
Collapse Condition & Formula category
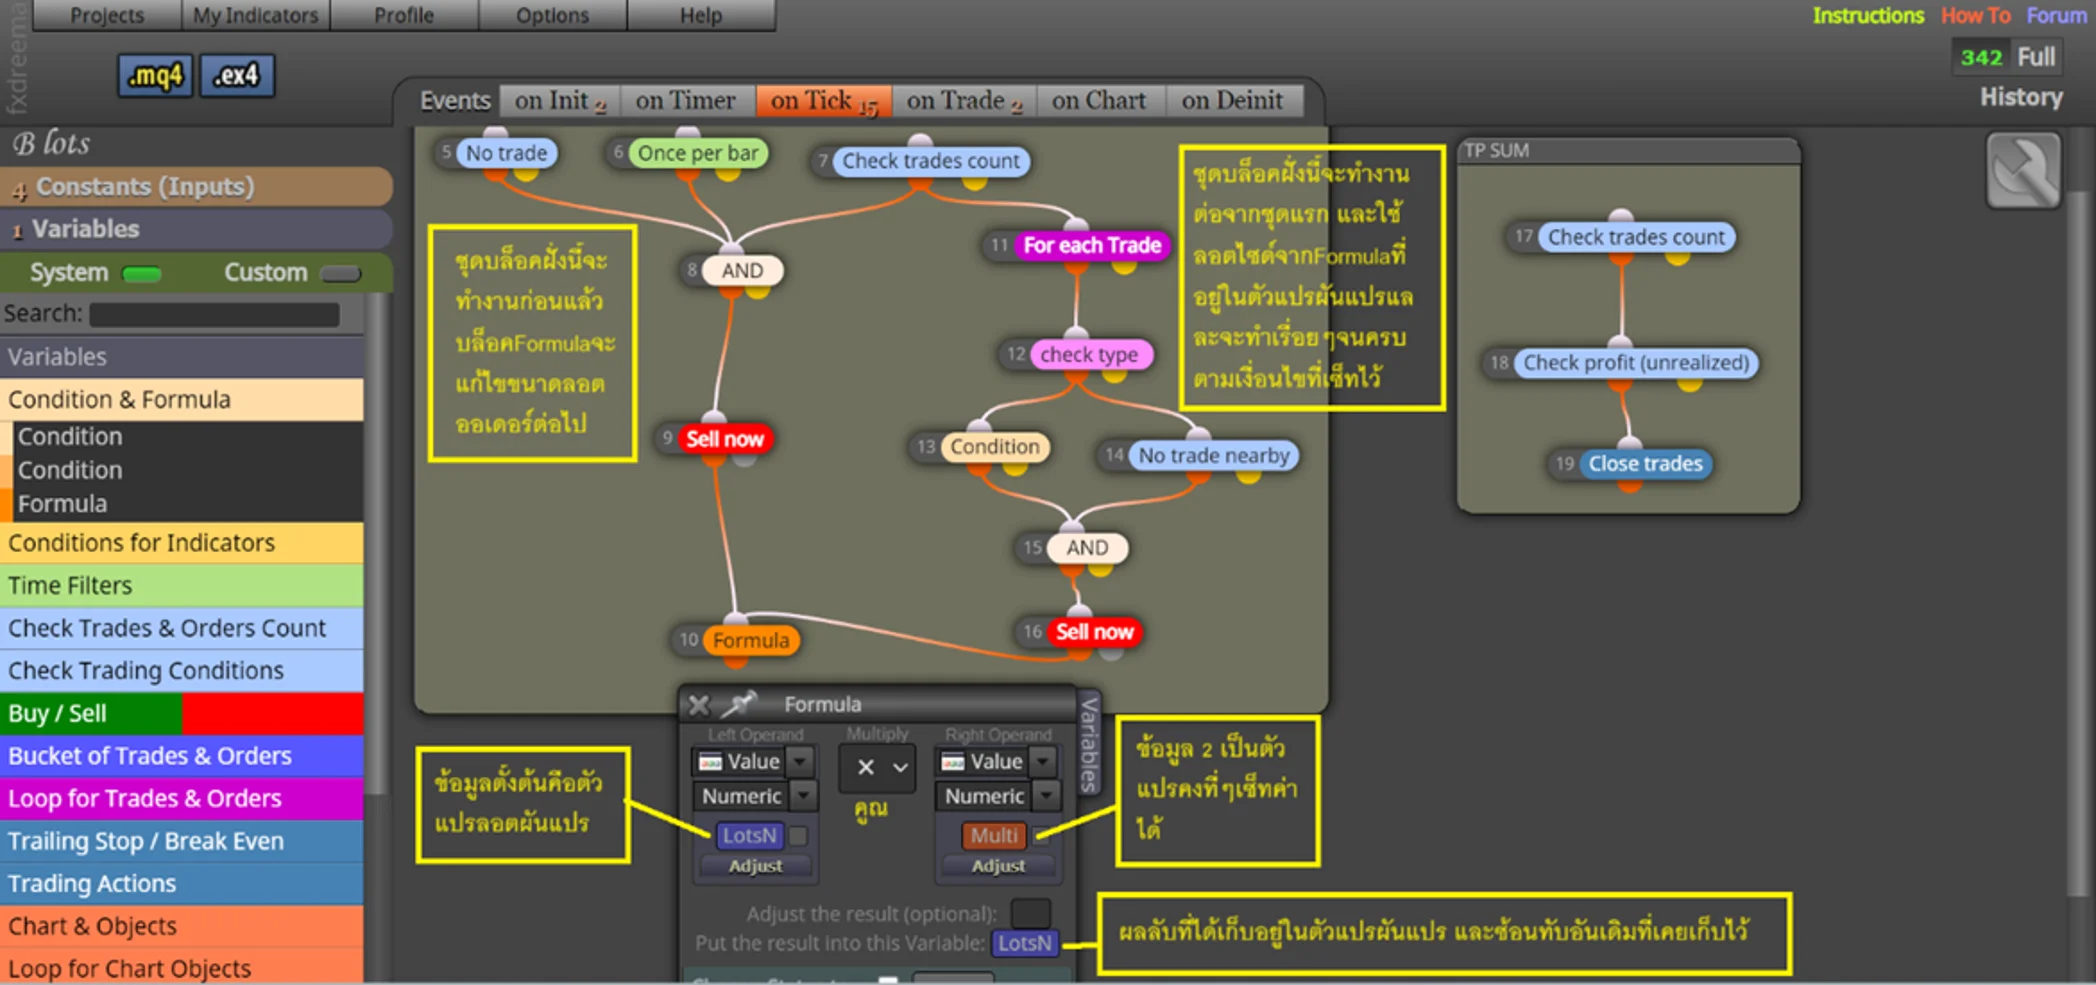[x=182, y=400]
